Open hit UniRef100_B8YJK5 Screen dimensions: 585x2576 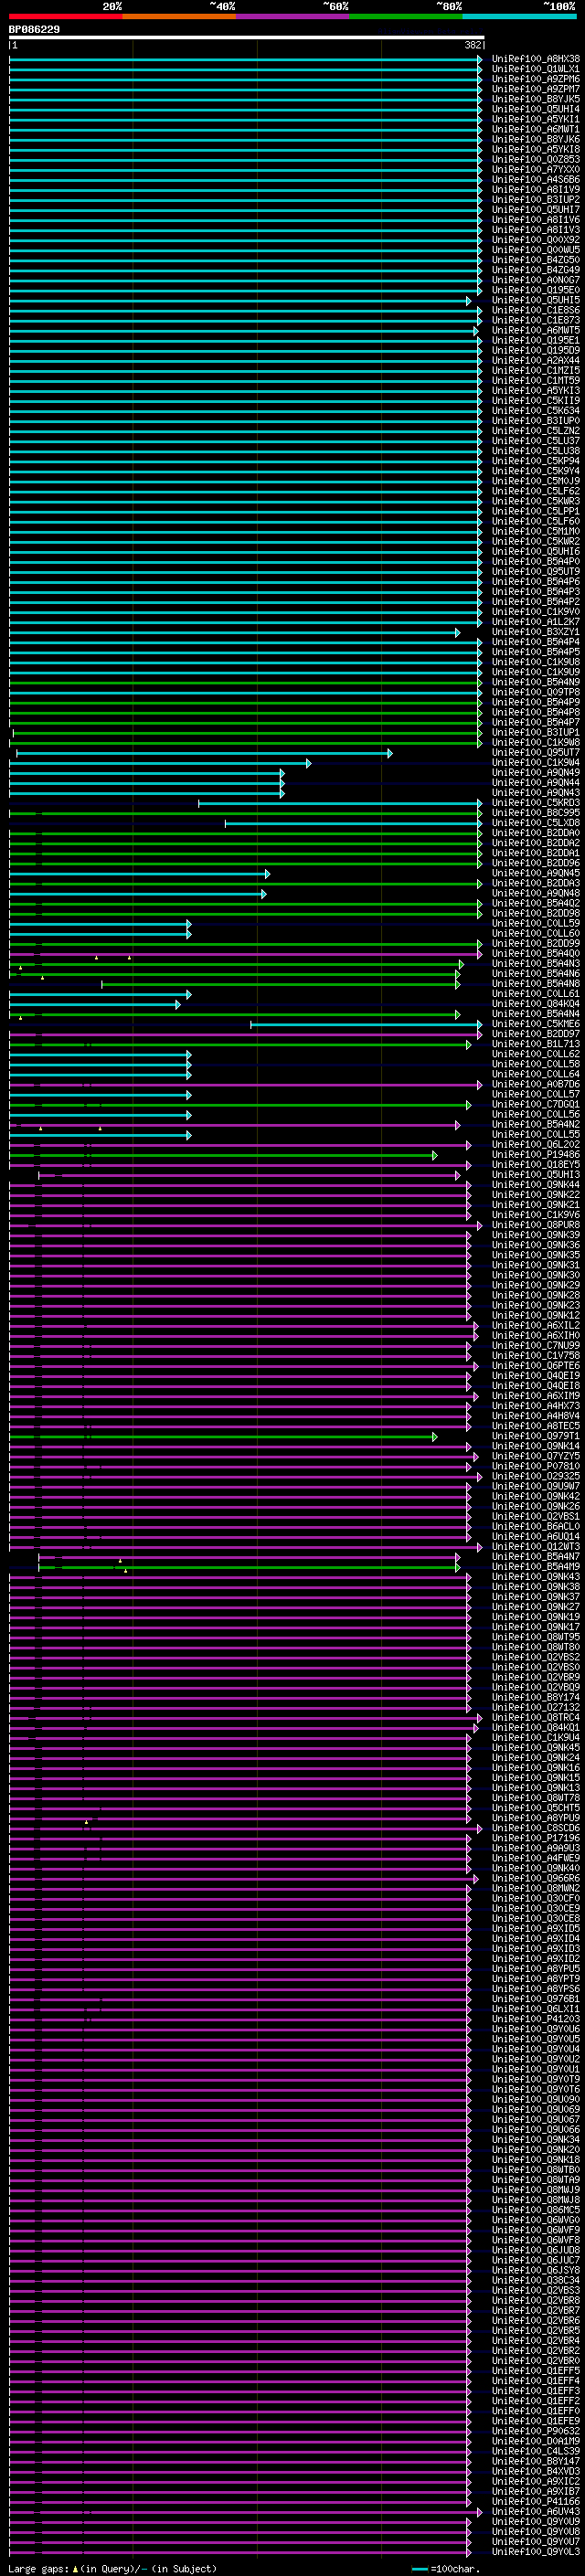click(536, 99)
